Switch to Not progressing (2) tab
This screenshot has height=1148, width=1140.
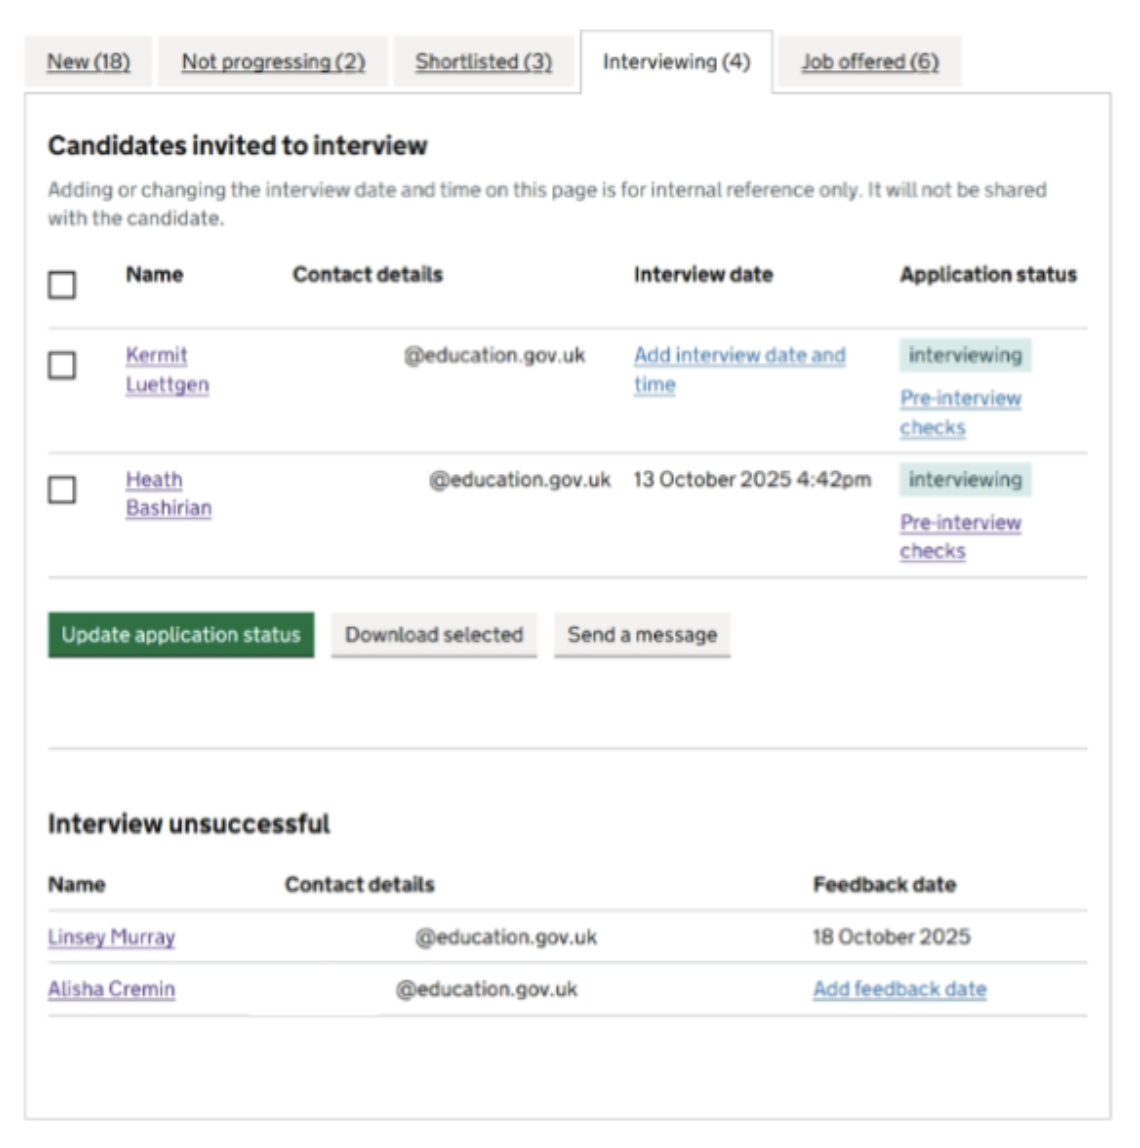pyautogui.click(x=273, y=62)
